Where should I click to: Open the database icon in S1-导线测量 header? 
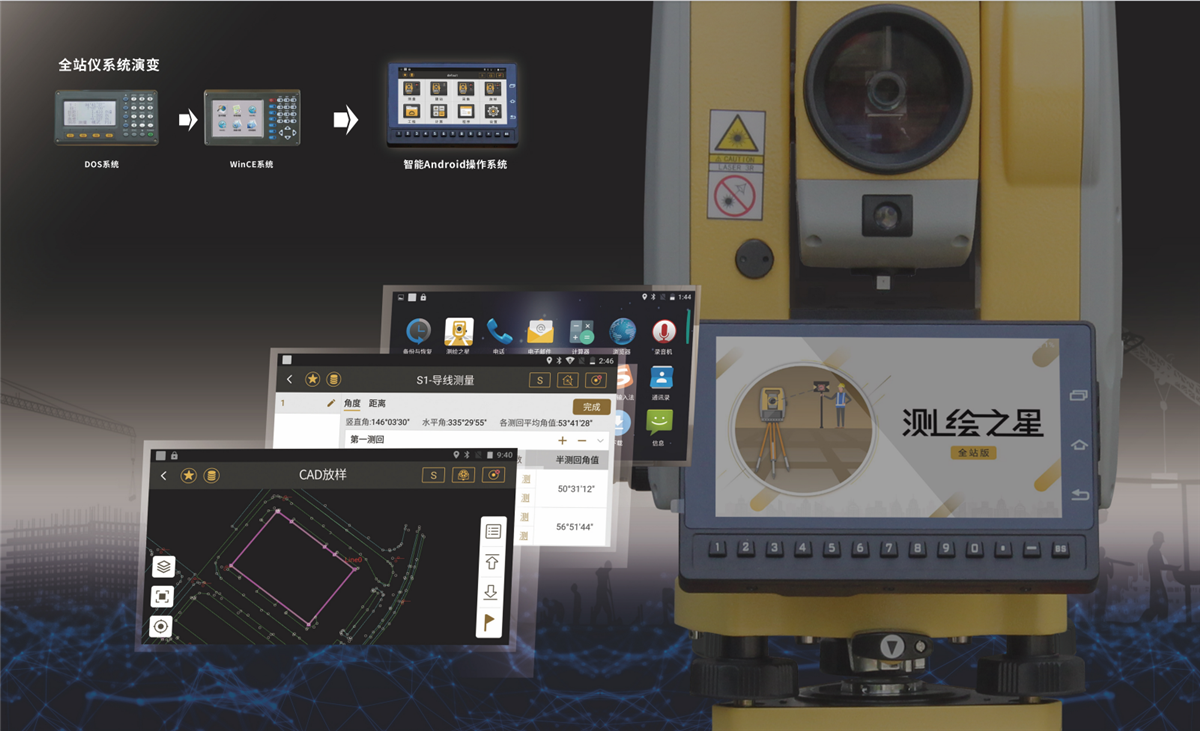[x=334, y=380]
